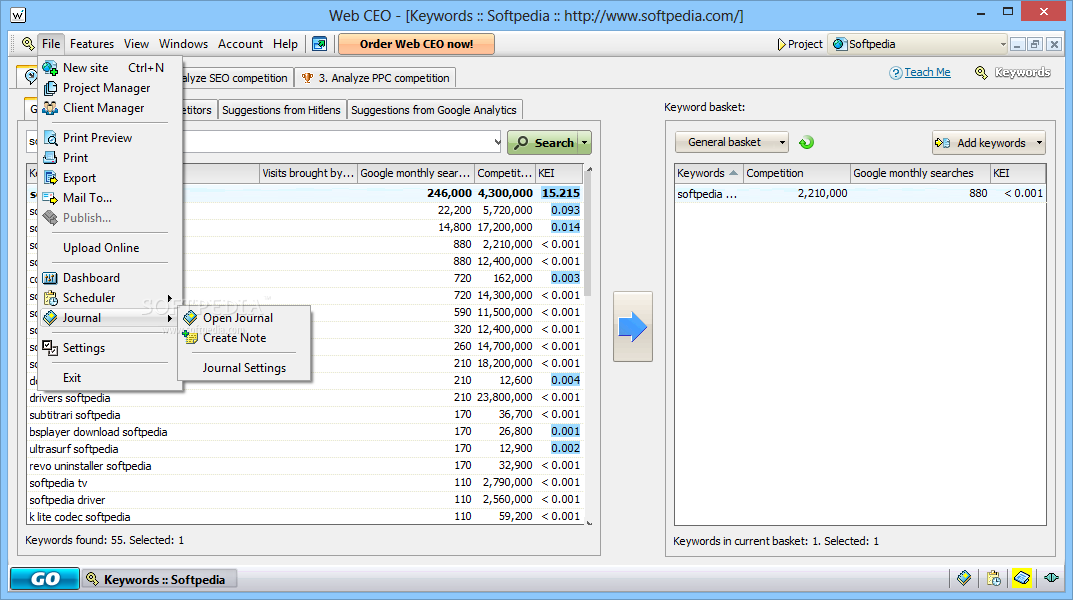The image size is (1073, 600).
Task: Click the blue GO button
Action: 44,579
